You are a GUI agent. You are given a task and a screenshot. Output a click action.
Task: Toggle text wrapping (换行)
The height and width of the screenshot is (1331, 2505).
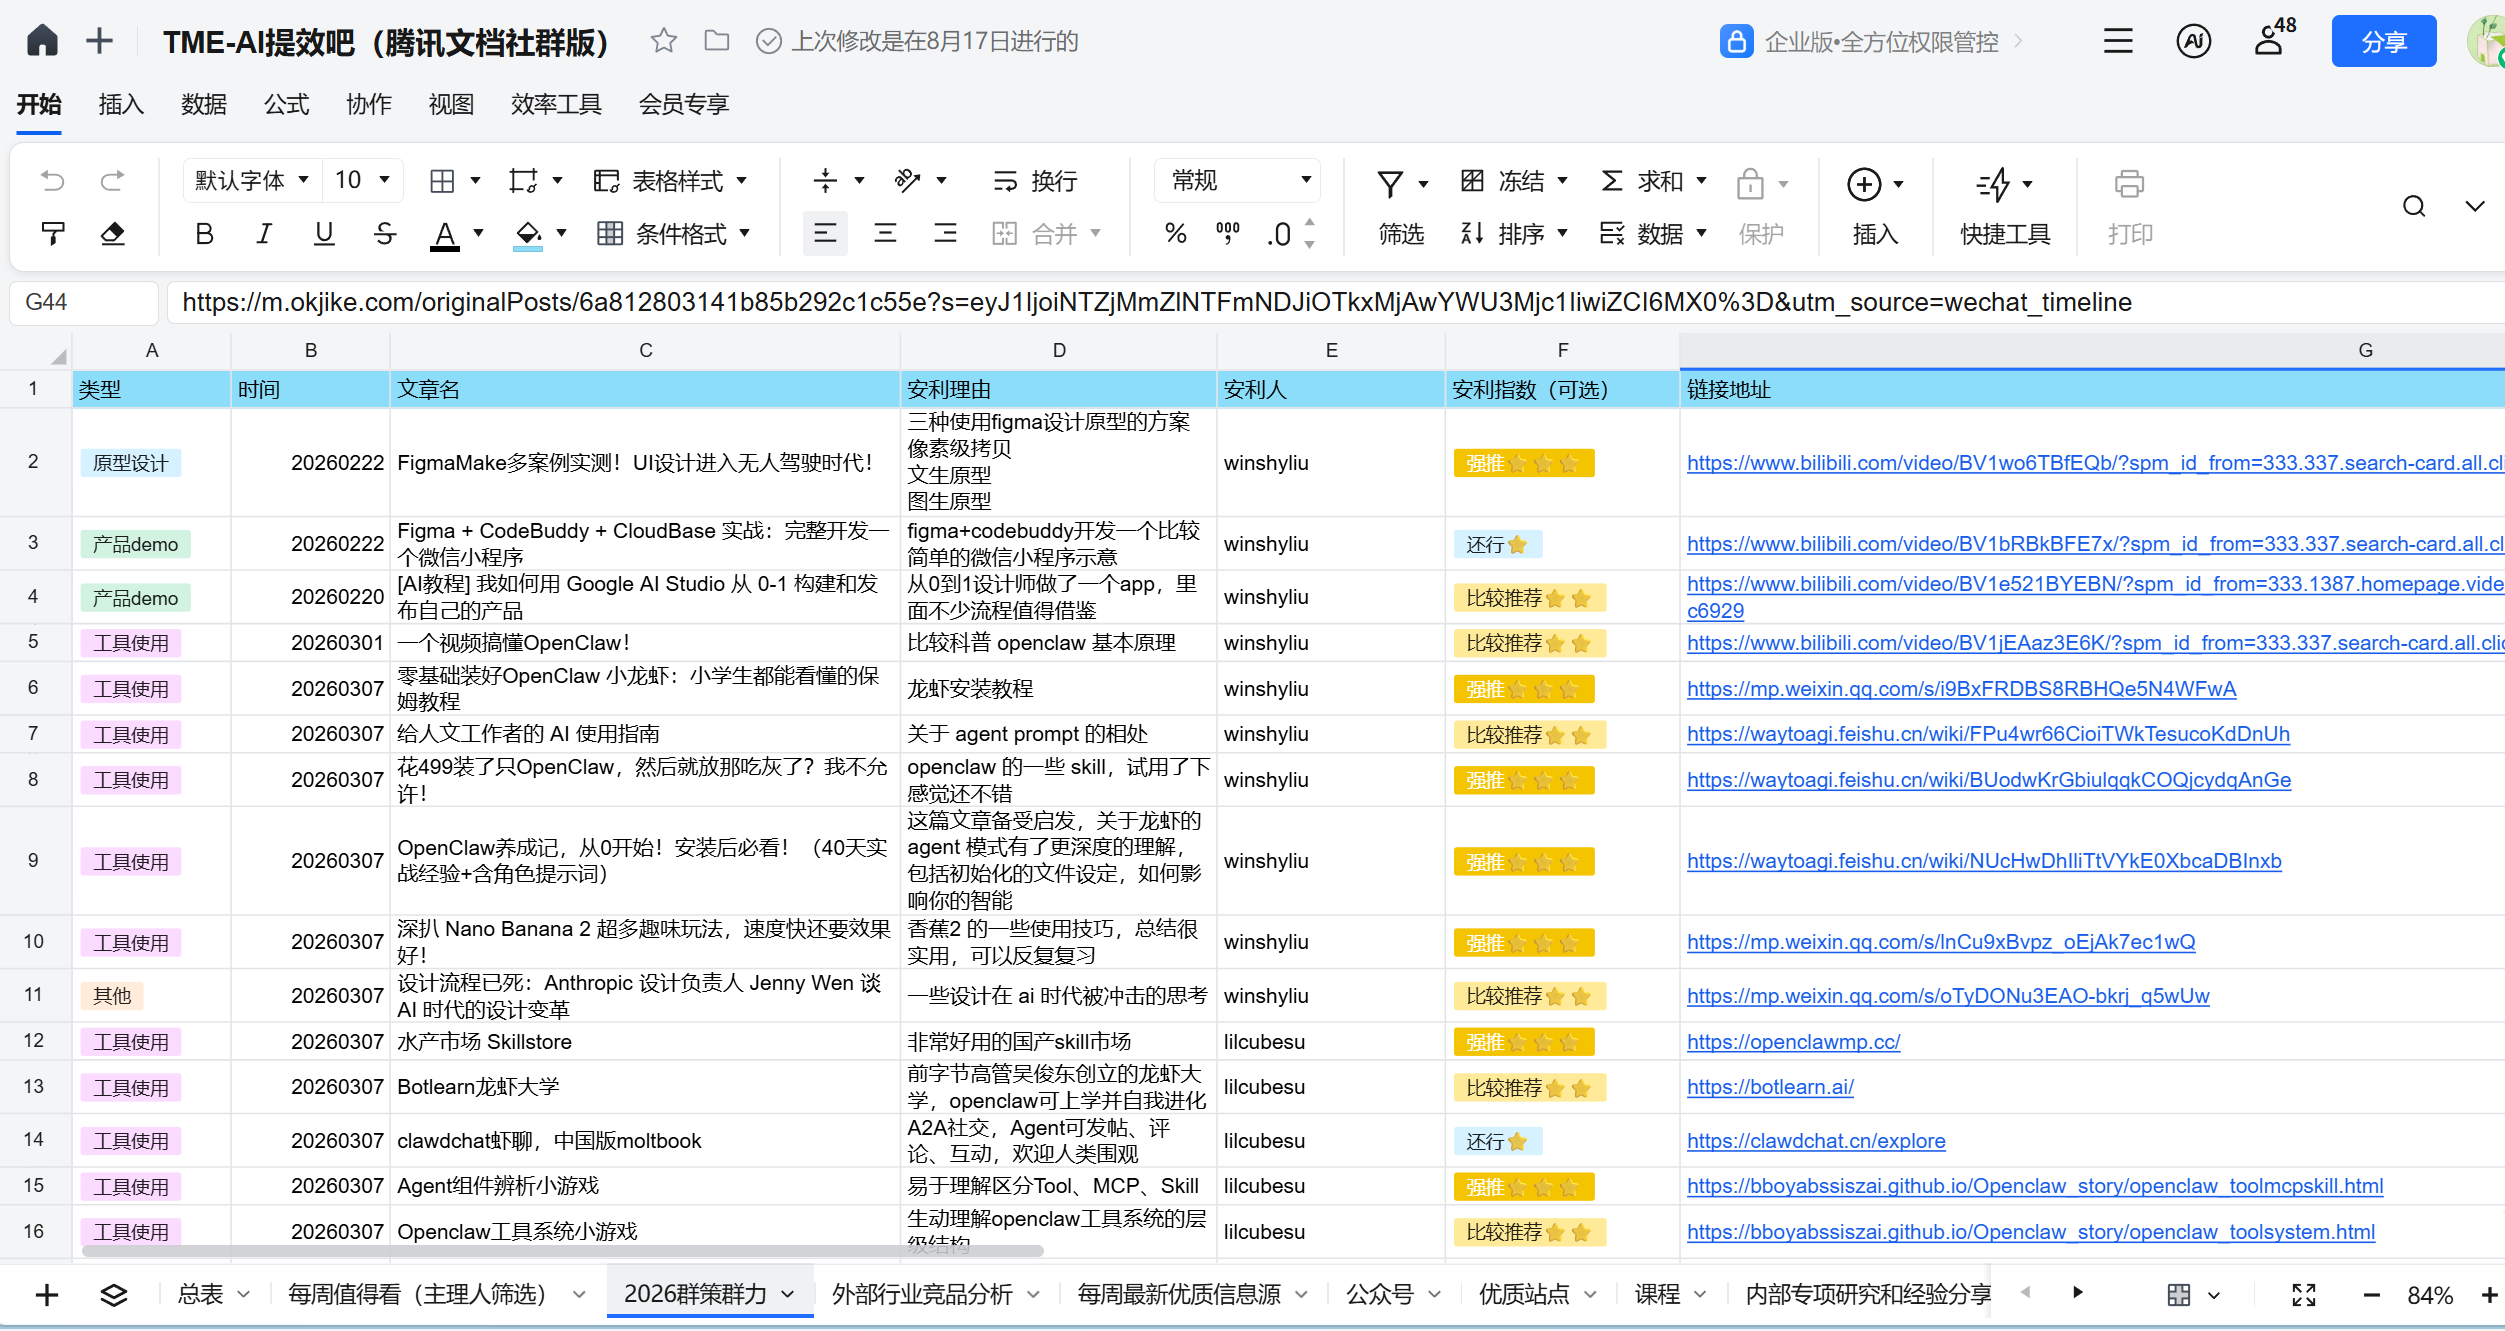point(1035,181)
